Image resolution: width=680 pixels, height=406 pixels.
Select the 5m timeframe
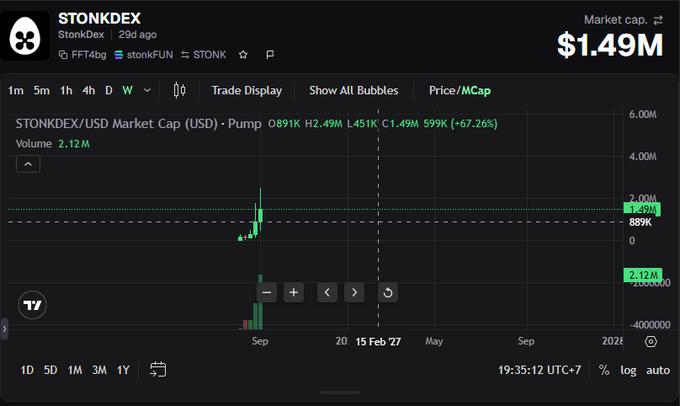pos(42,90)
